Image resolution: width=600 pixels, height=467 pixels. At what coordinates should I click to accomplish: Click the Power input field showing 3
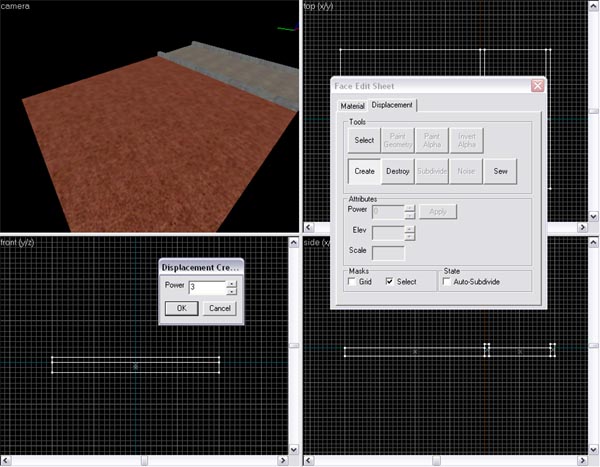click(206, 287)
